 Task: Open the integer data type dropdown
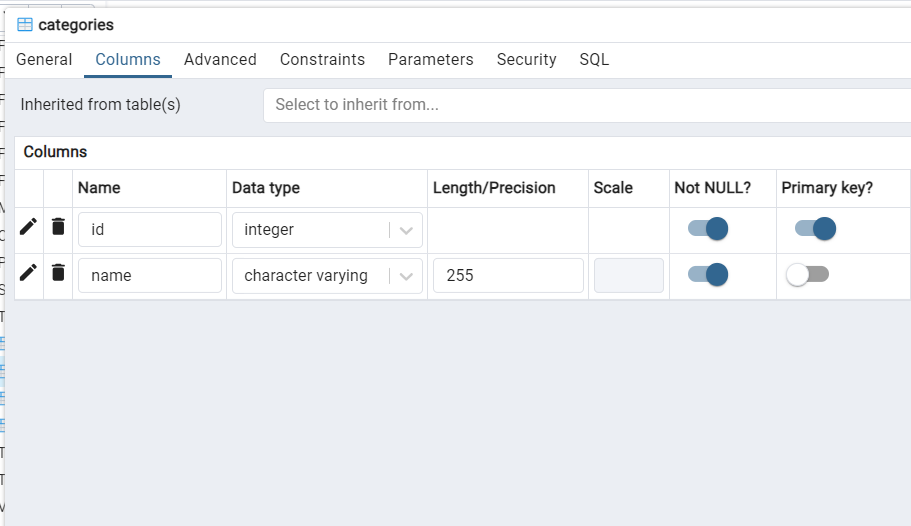pyautogui.click(x=405, y=230)
